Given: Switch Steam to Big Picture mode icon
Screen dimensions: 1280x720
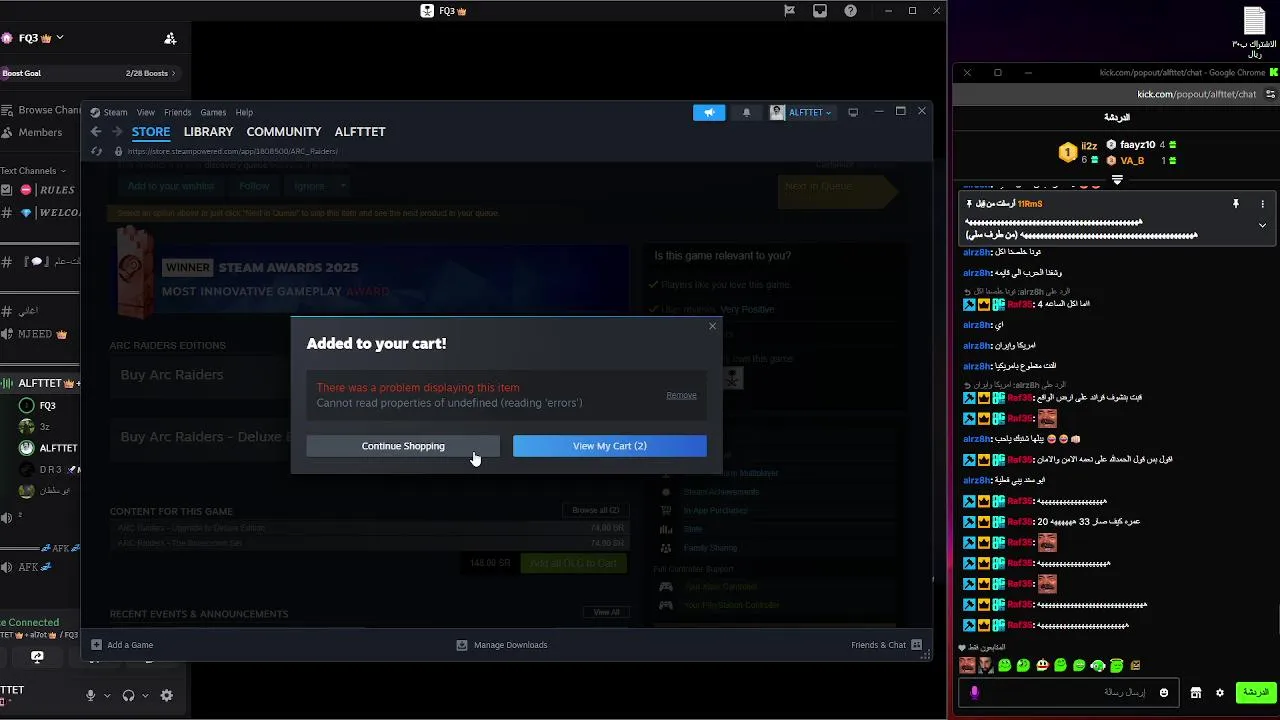Looking at the screenshot, I should pyautogui.click(x=853, y=112).
